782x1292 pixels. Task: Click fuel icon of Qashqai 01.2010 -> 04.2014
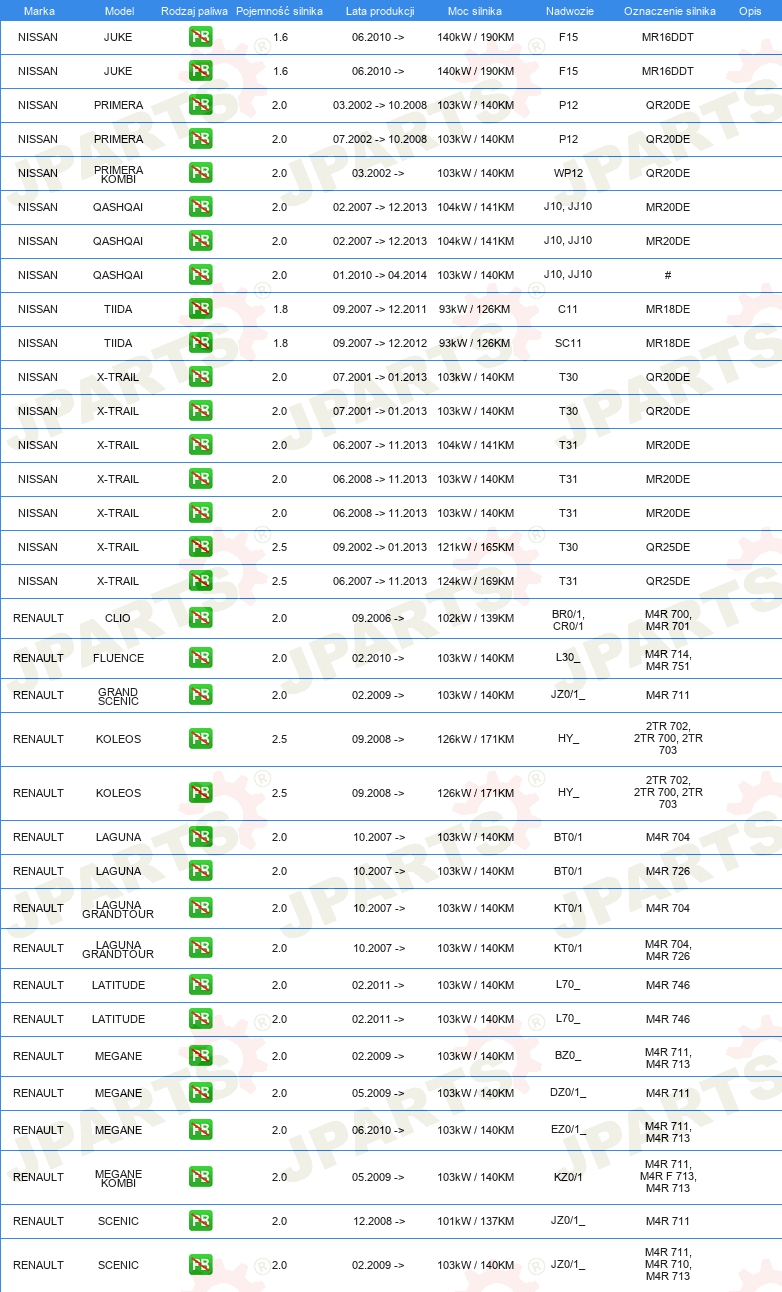click(200, 275)
